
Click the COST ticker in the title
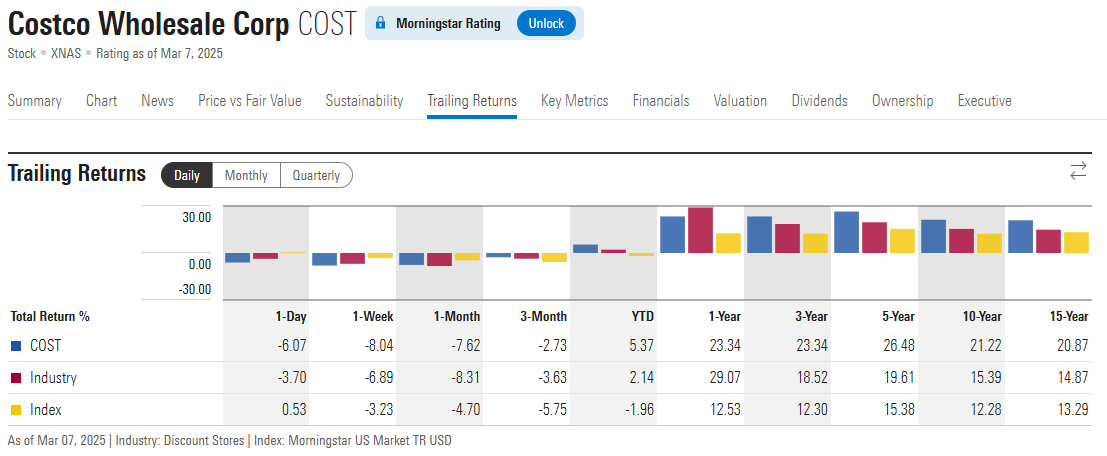(x=328, y=25)
